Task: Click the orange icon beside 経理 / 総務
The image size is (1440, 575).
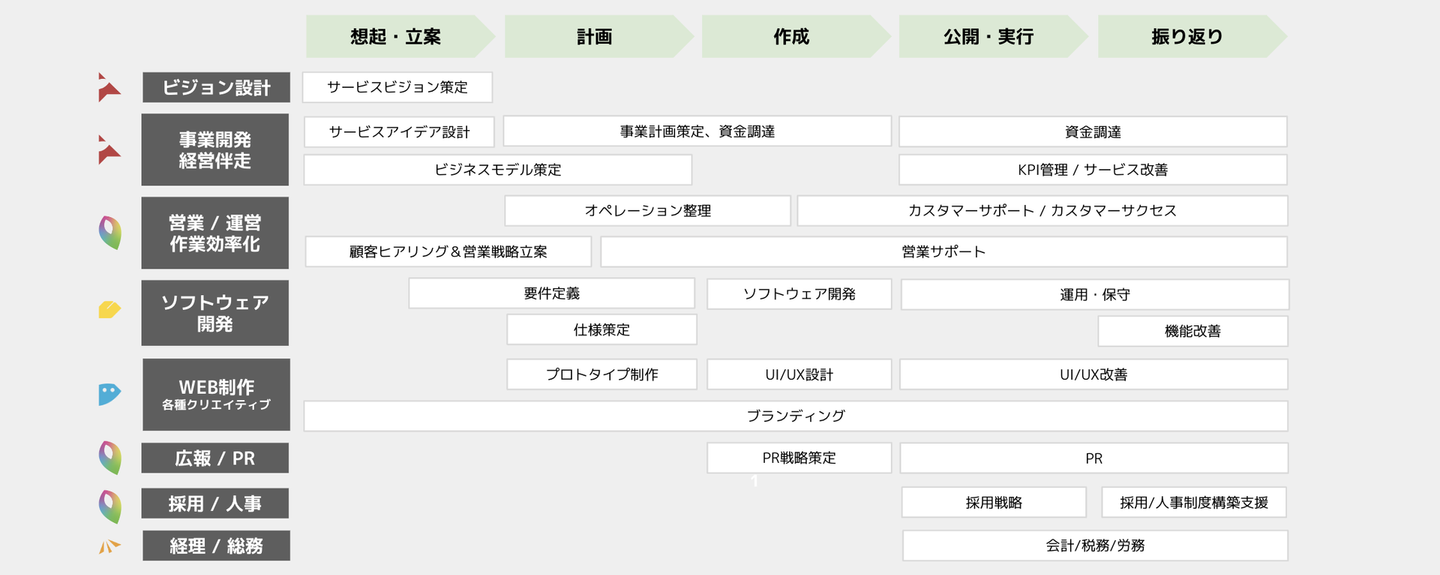Action: (110, 546)
